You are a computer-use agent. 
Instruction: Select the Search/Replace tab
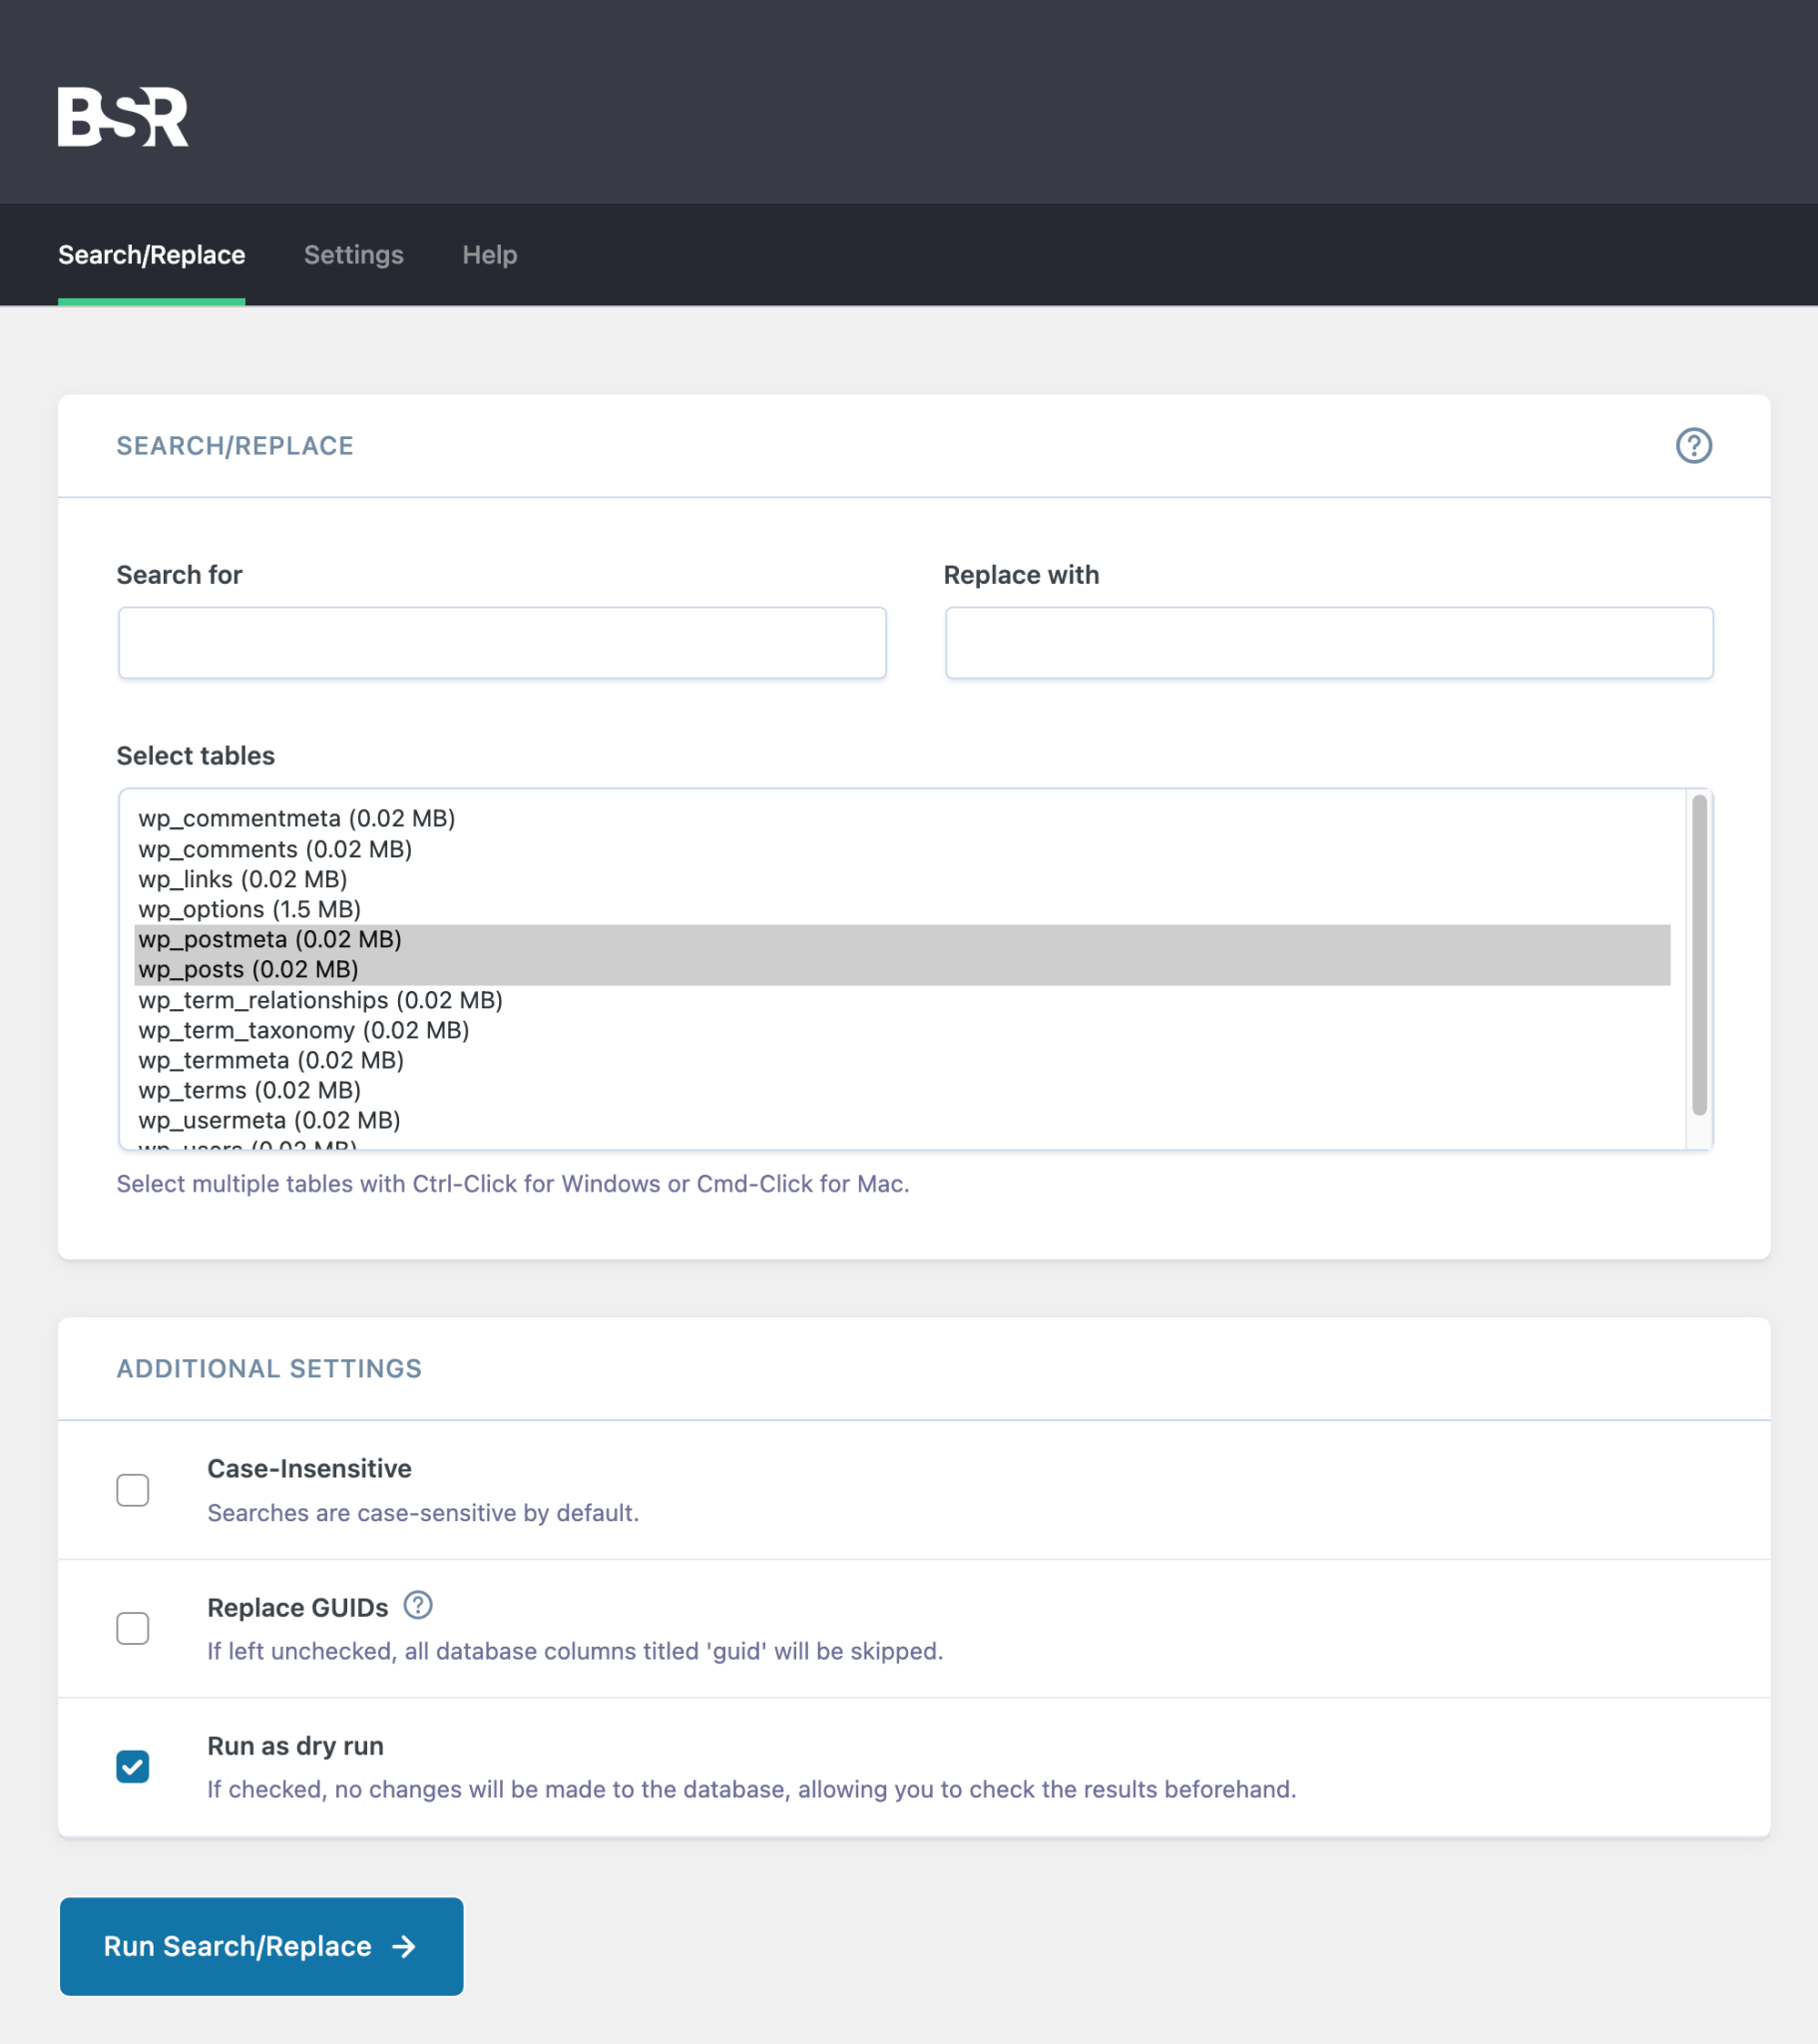coord(152,255)
